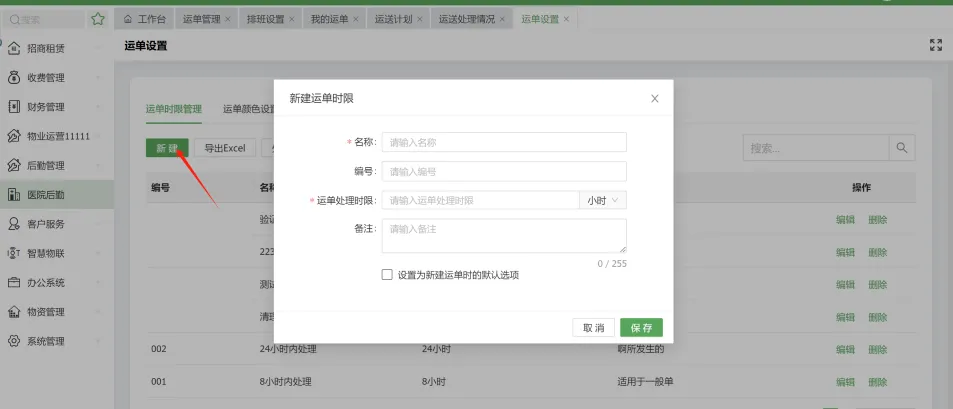The image size is (953, 409).
Task: Click the 取消 button
Action: (593, 328)
